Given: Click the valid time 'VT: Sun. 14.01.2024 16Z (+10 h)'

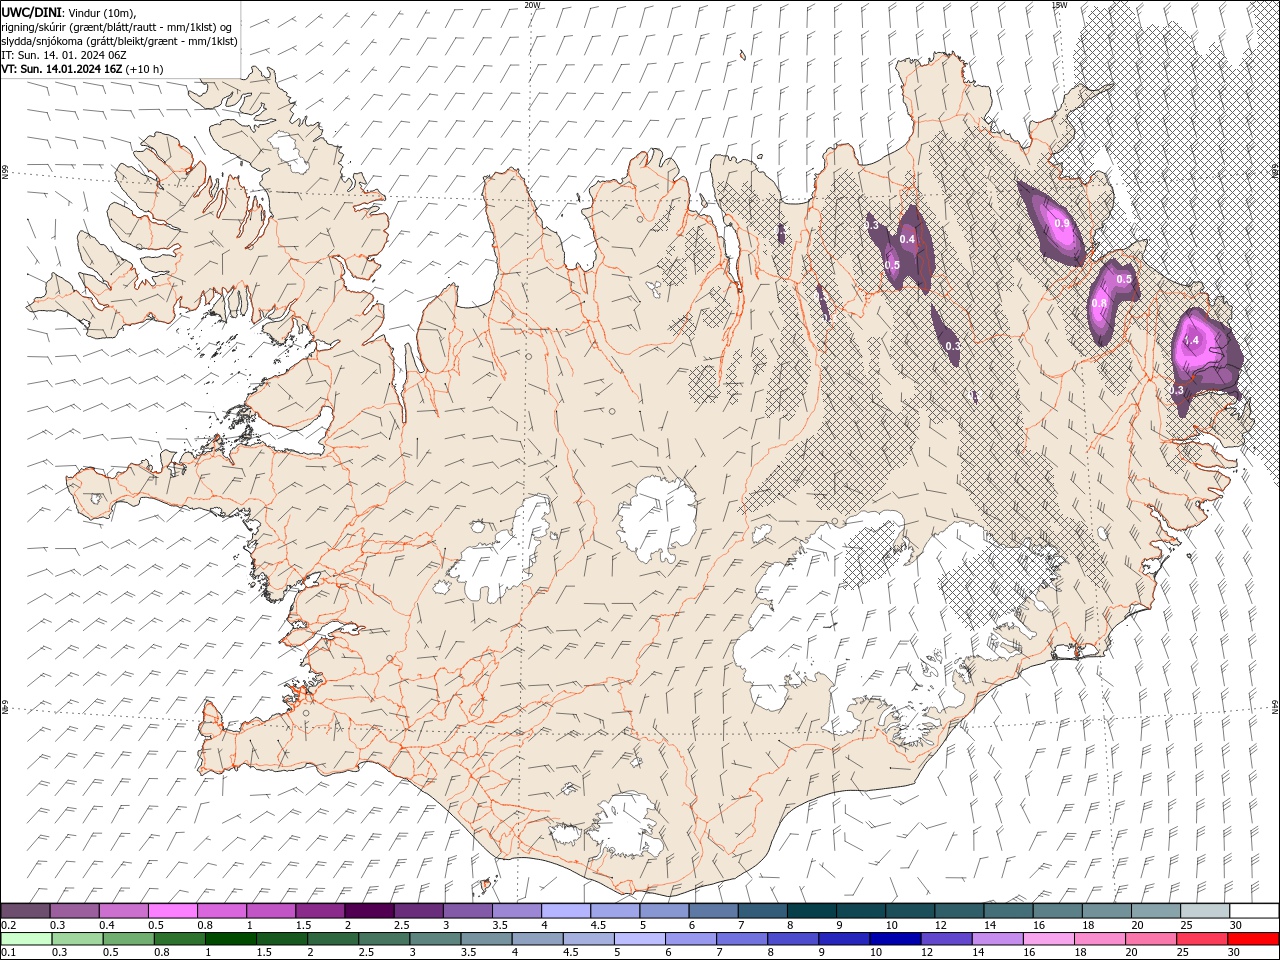Looking at the screenshot, I should click(82, 69).
